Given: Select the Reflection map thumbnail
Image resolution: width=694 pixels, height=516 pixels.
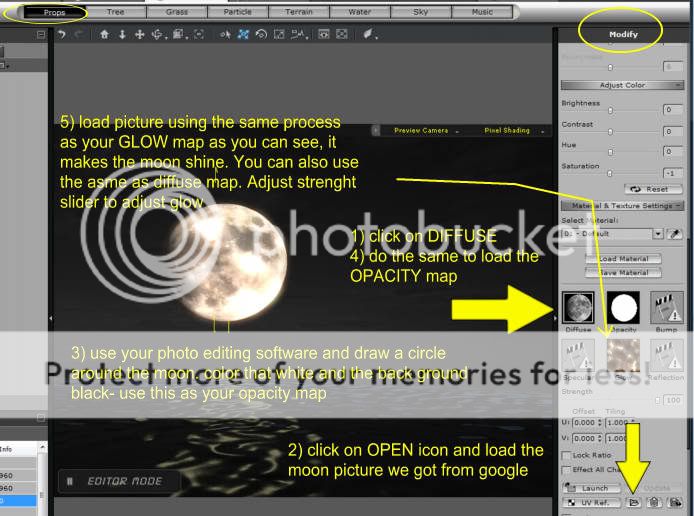Looking at the screenshot, I should tap(667, 356).
